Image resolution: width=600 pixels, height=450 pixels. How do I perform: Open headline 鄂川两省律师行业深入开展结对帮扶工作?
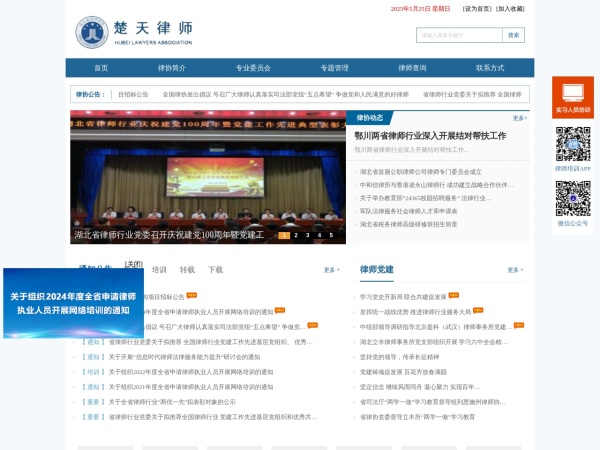(x=430, y=135)
